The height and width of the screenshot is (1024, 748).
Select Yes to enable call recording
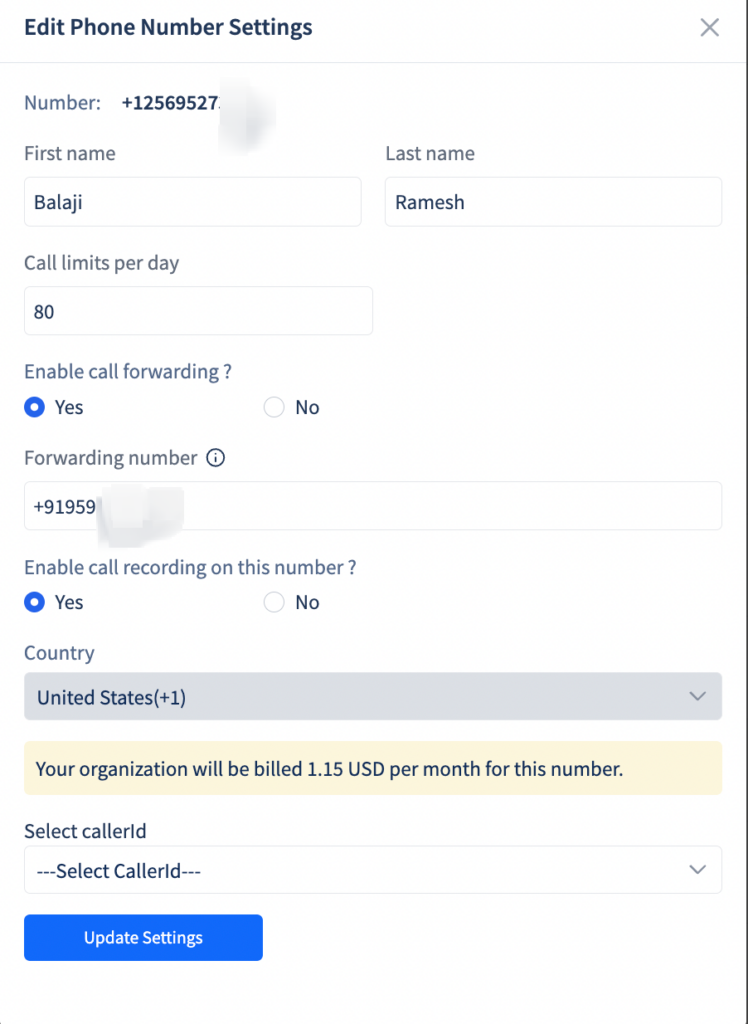(x=32, y=602)
